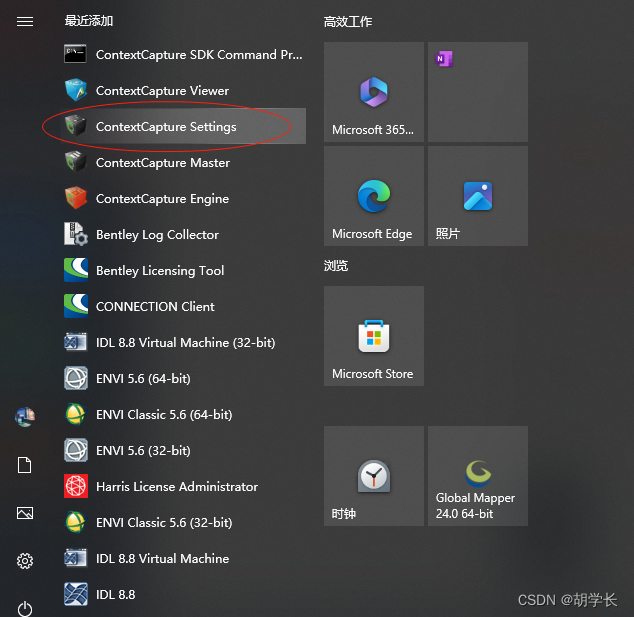Viewport: 634px width, 617px height.
Task: Open the Microsoft 365 tile
Action: 374,92
